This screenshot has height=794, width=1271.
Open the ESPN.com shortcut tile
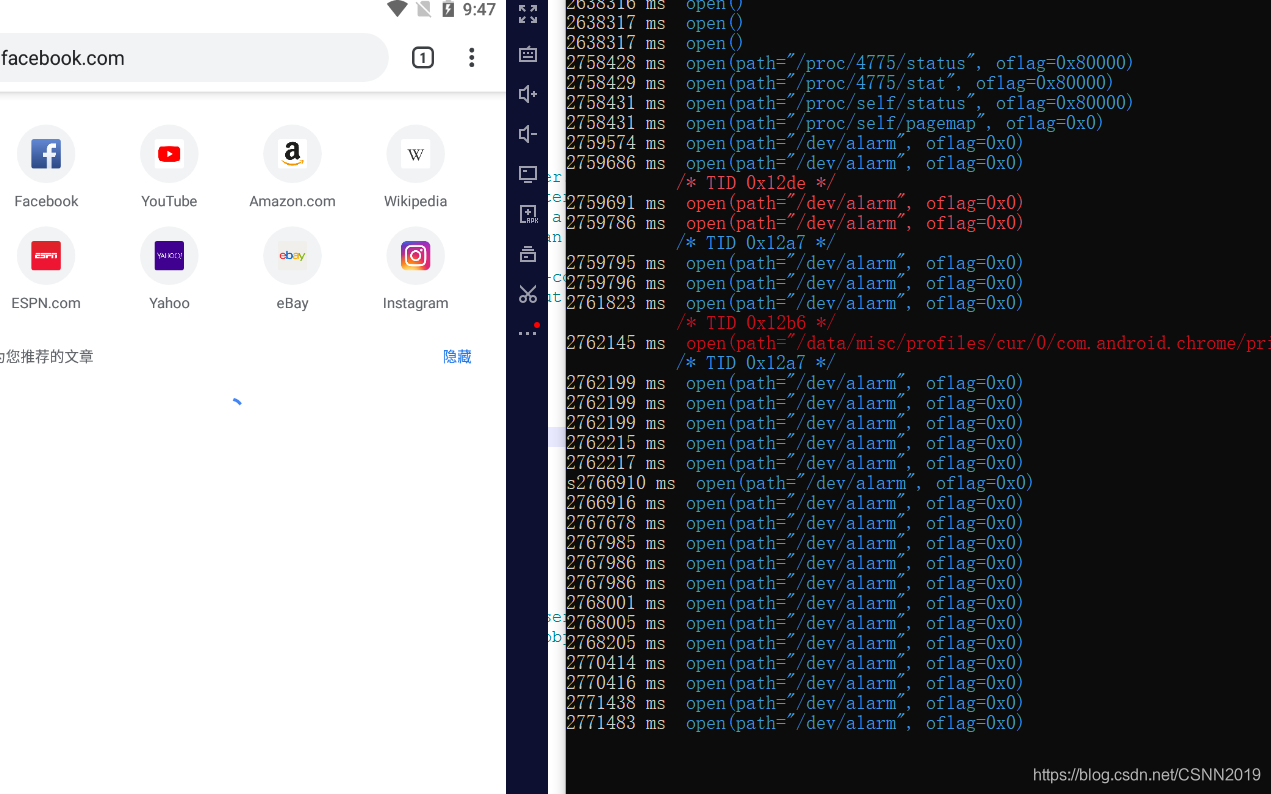tap(46, 269)
